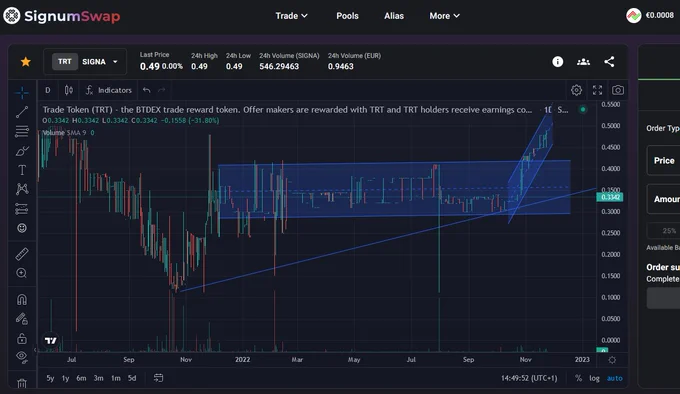
Task: Click the TradingView logo on chart
Action: [51, 340]
